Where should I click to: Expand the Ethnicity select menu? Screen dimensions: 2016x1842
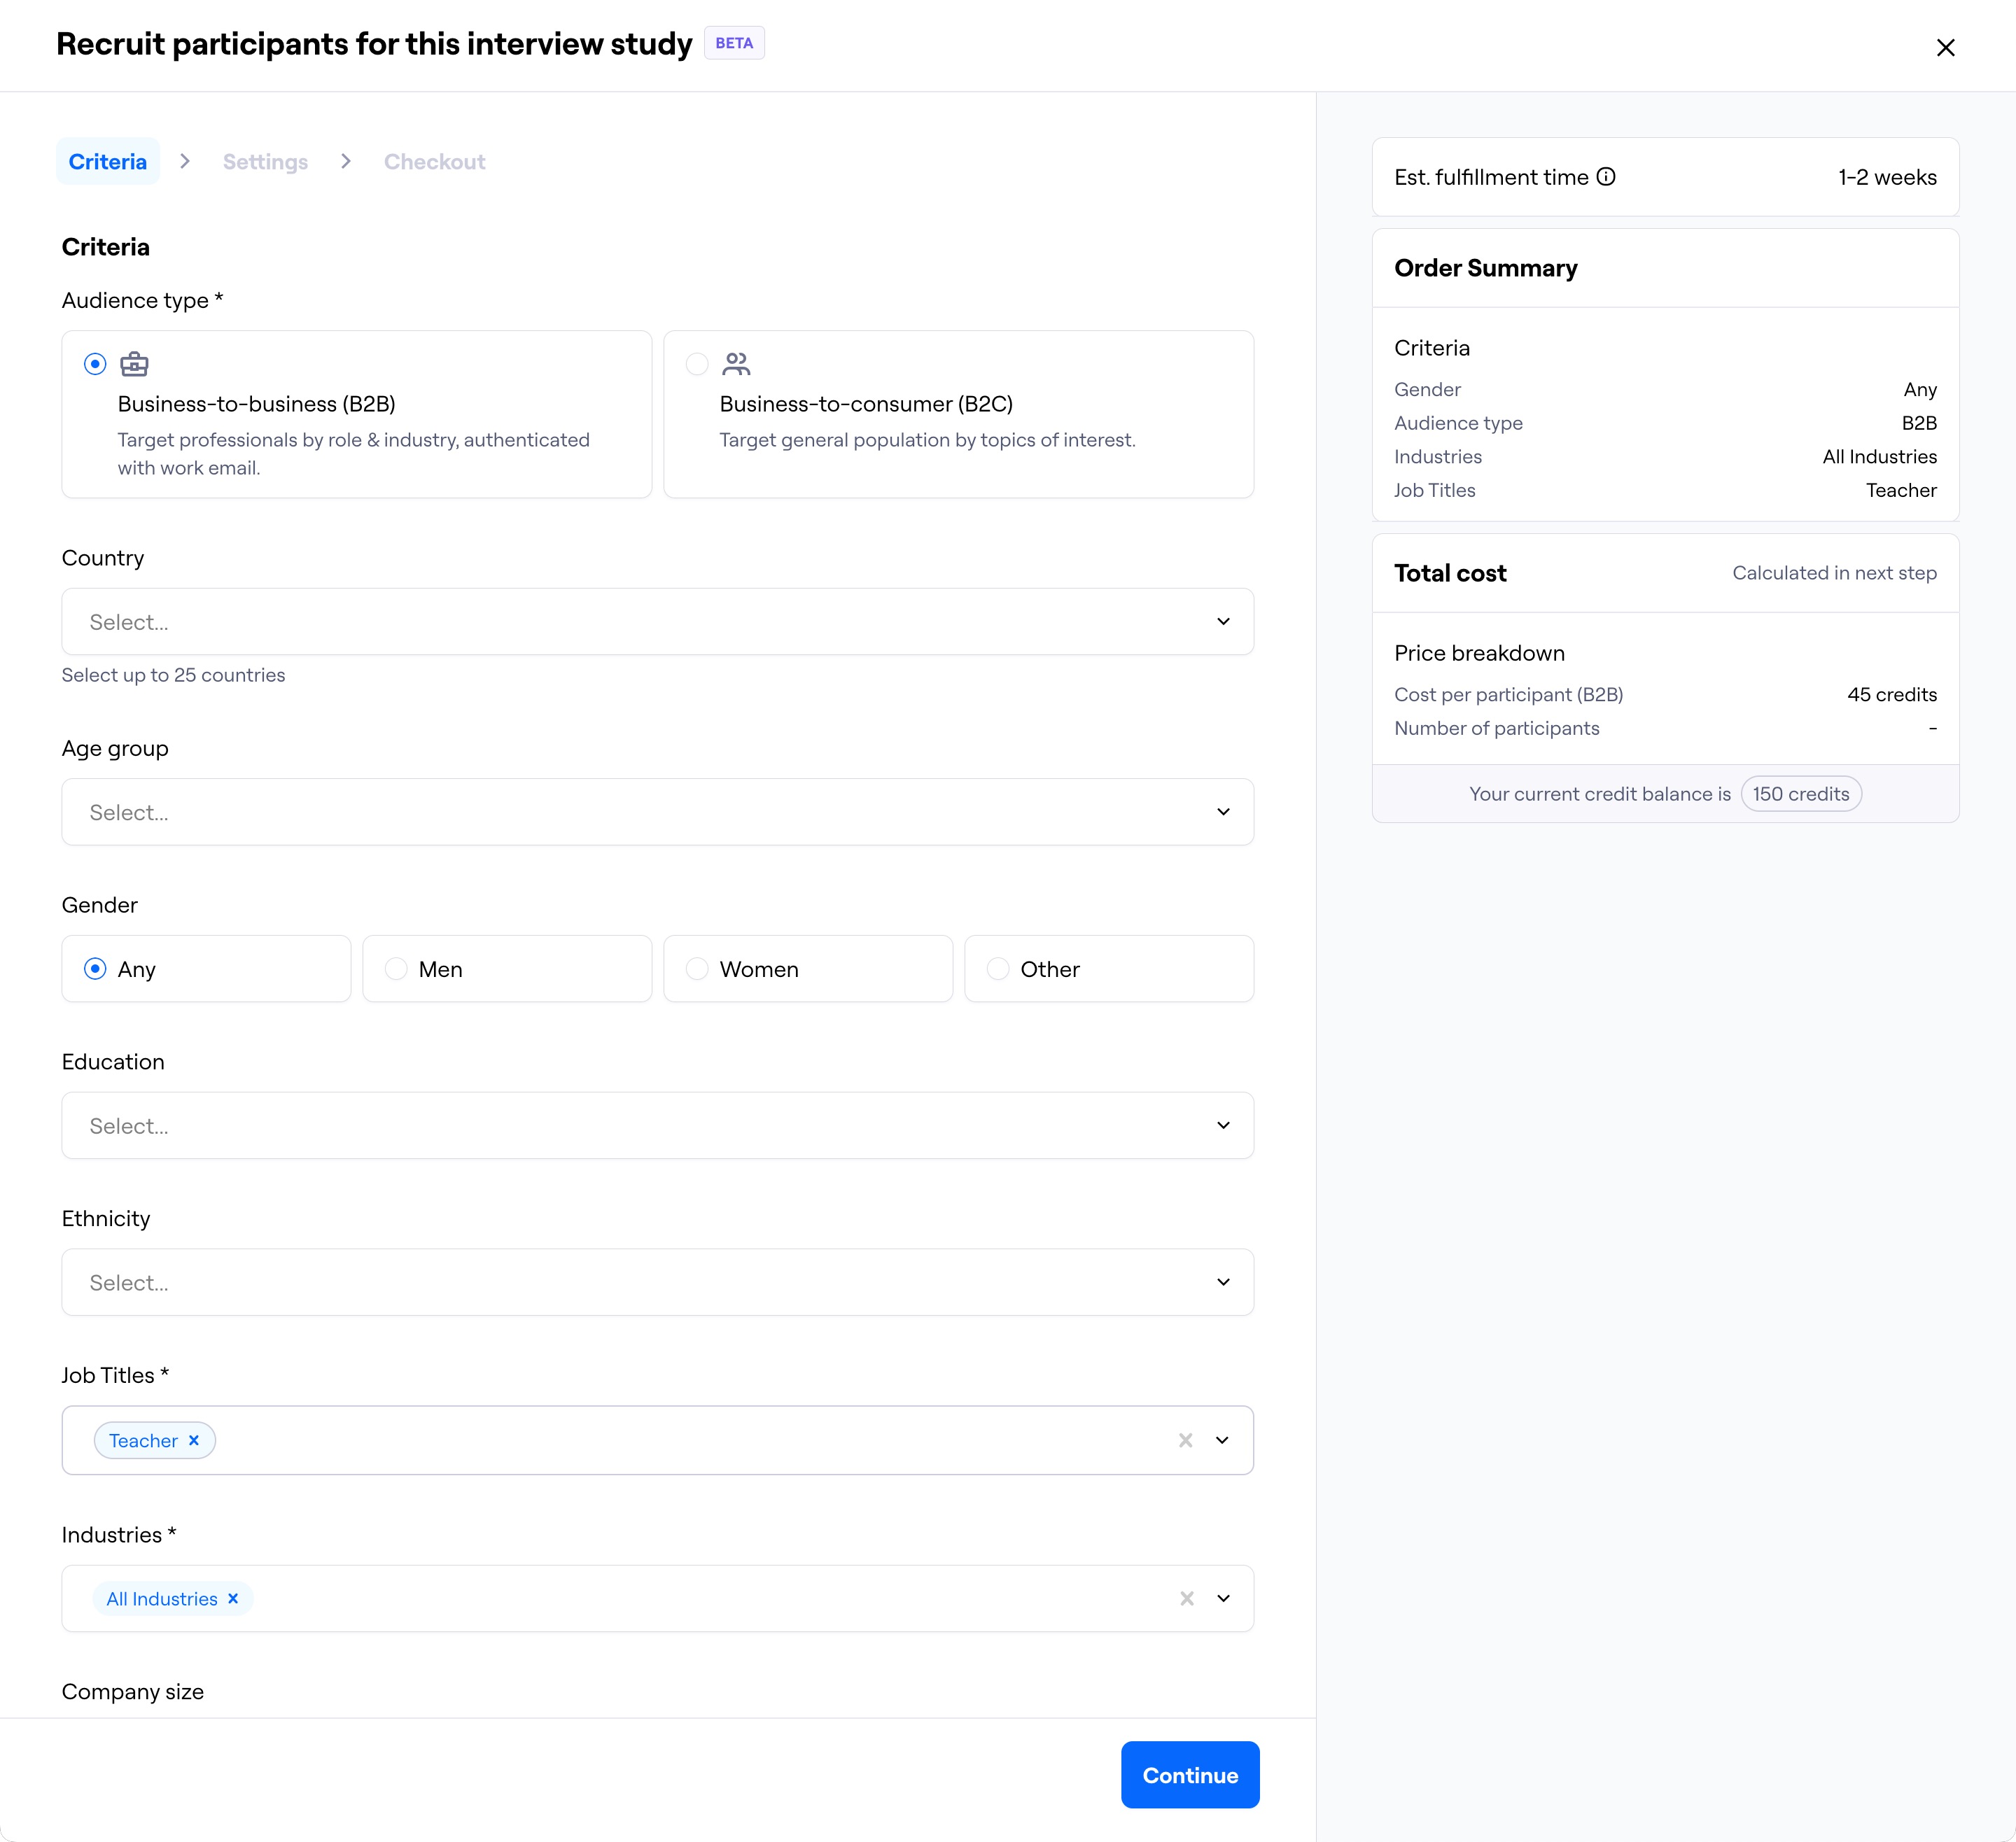click(657, 1282)
